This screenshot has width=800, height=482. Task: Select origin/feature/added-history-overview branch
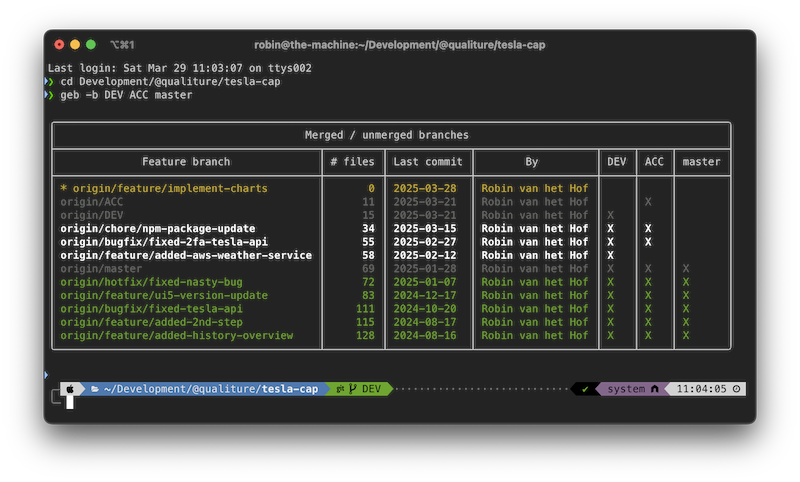177,336
